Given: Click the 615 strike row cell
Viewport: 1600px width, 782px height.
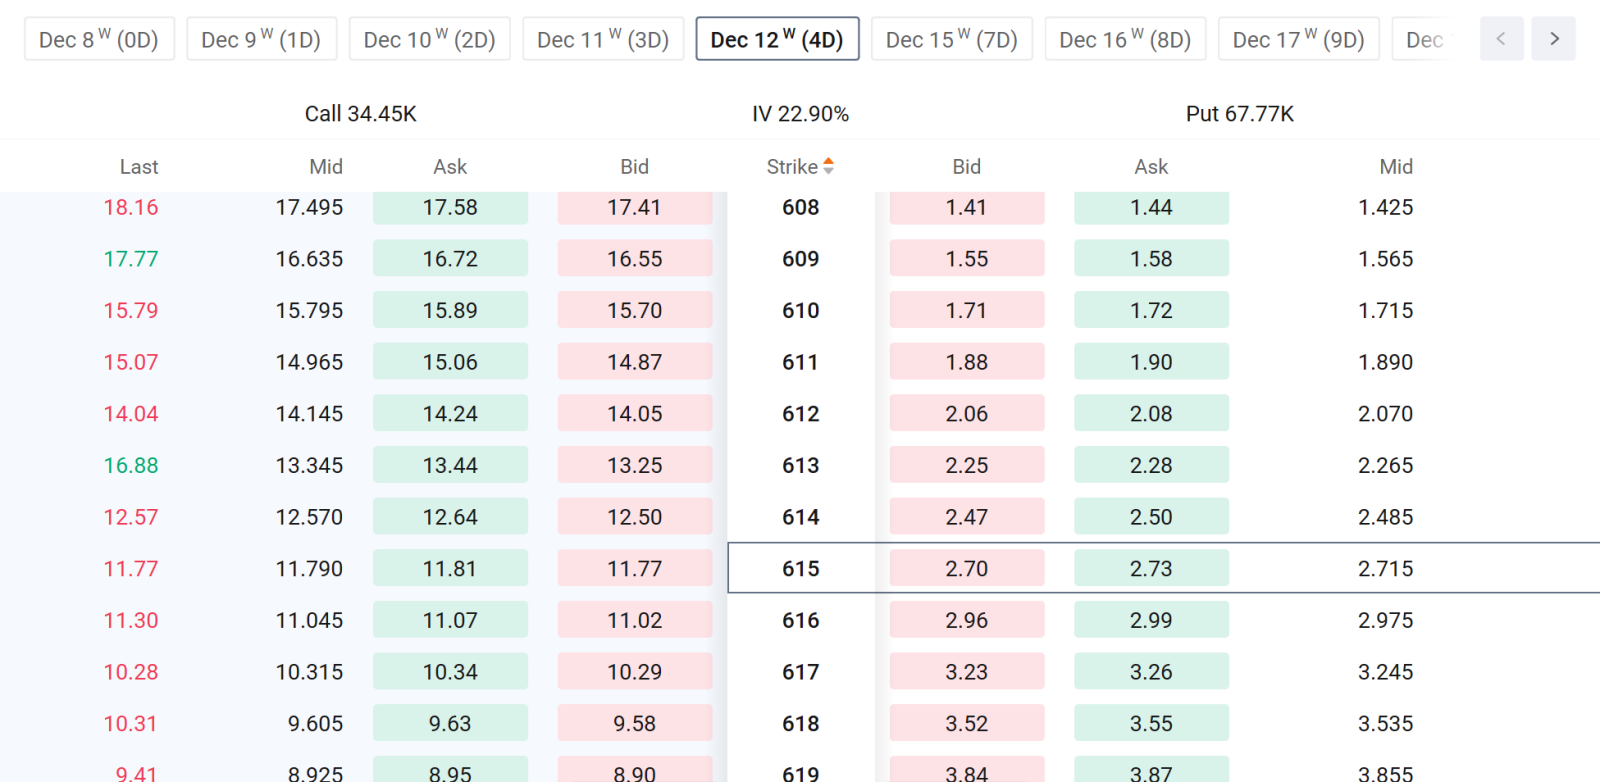Looking at the screenshot, I should (x=801, y=568).
